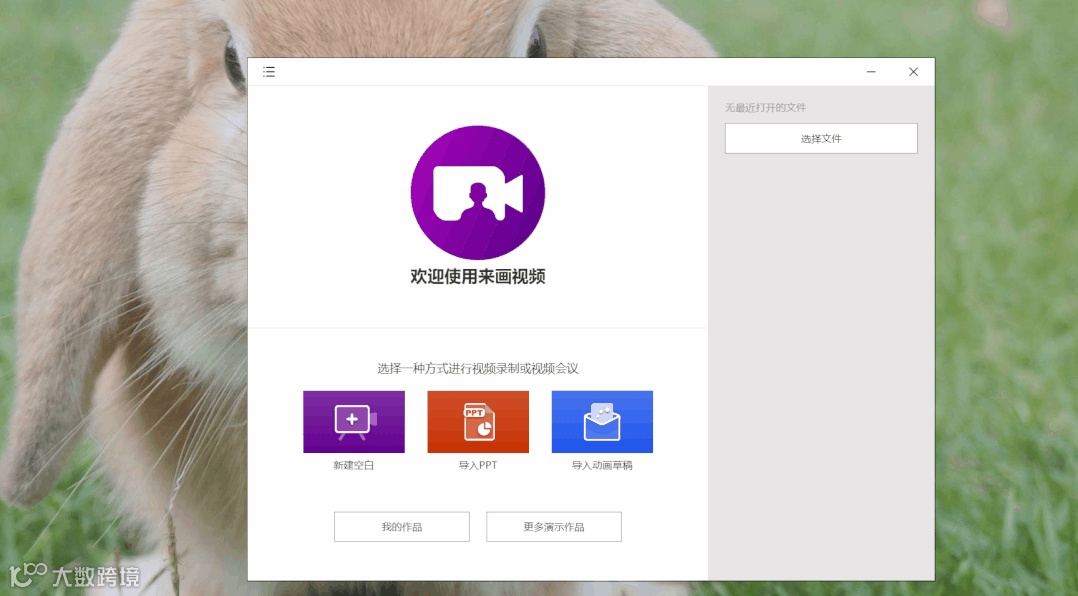Click the 导入PPT label text

(478, 465)
